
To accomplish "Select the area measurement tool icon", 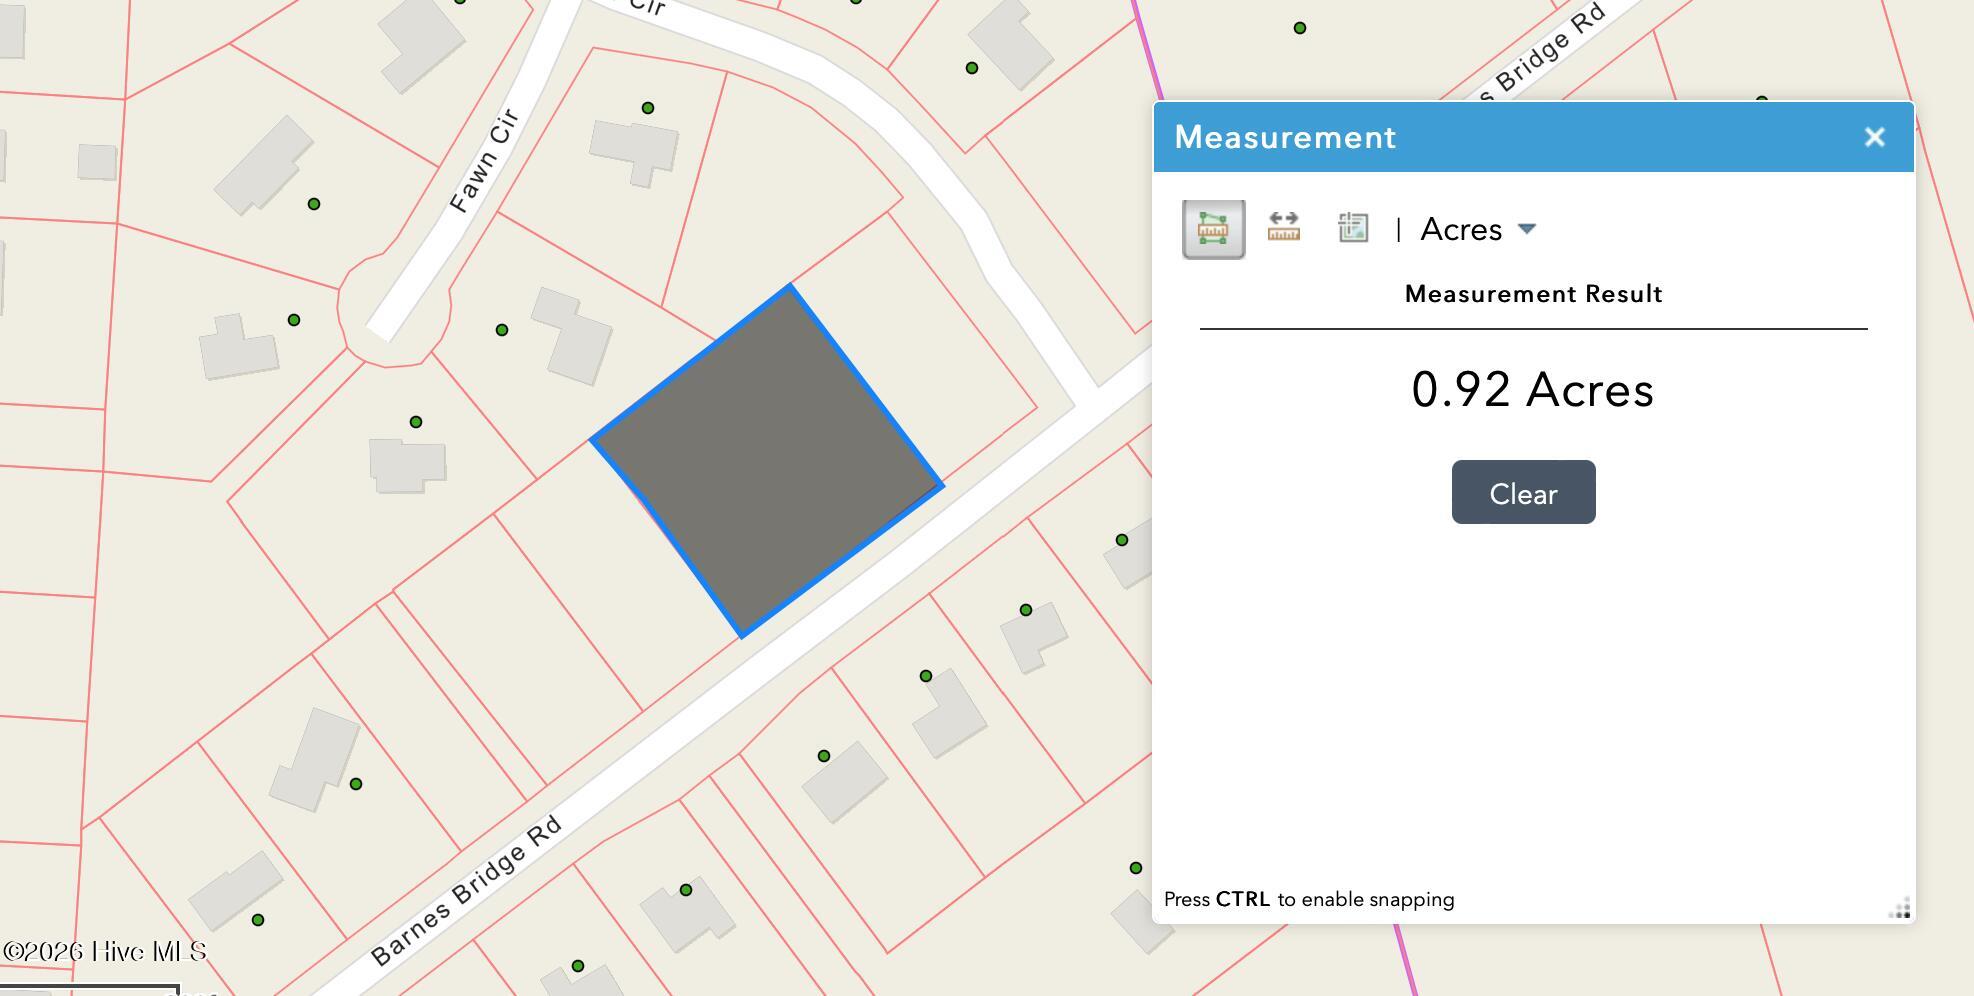I will coord(1213,229).
